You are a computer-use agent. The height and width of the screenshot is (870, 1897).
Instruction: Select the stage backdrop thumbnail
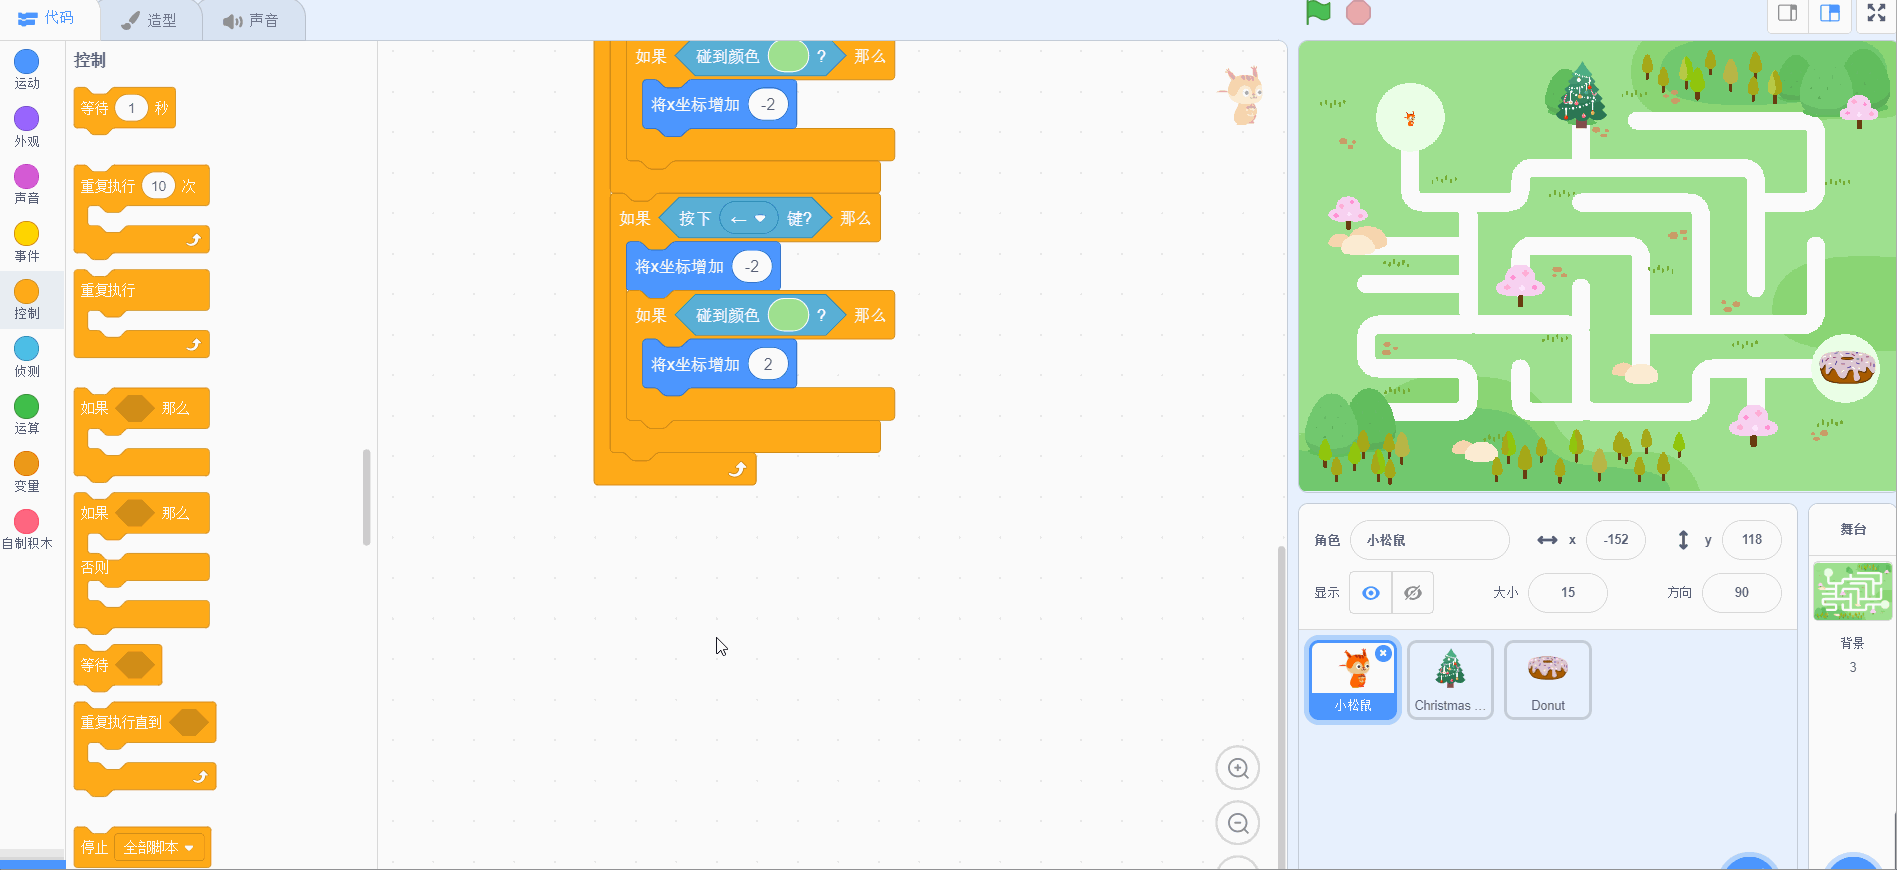click(1853, 591)
